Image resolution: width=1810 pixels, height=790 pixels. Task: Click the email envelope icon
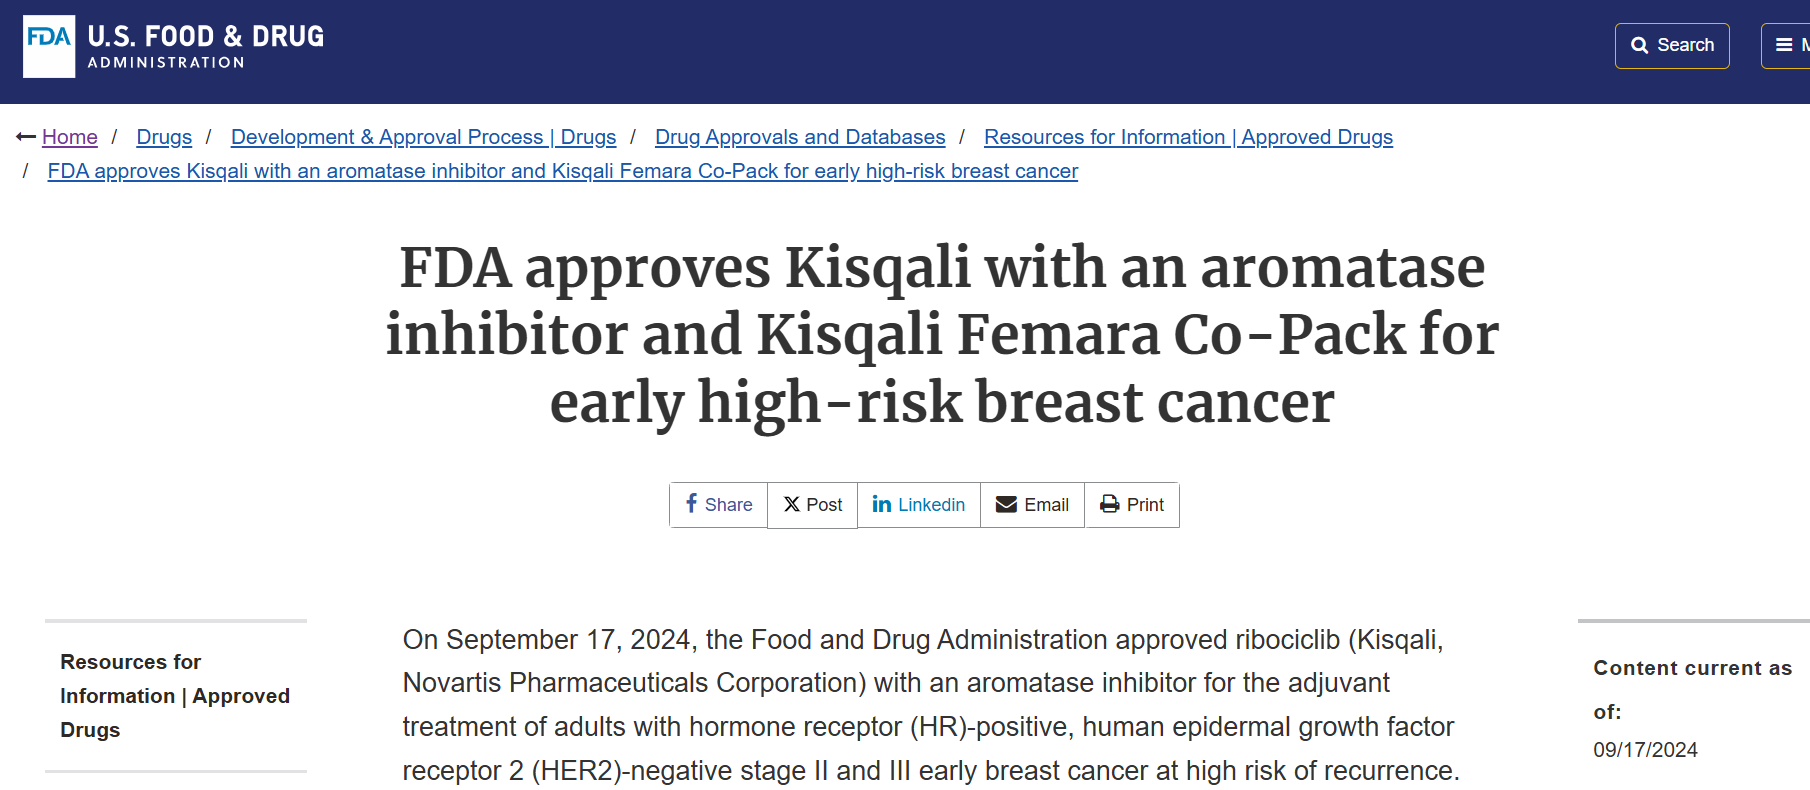pos(1006,504)
